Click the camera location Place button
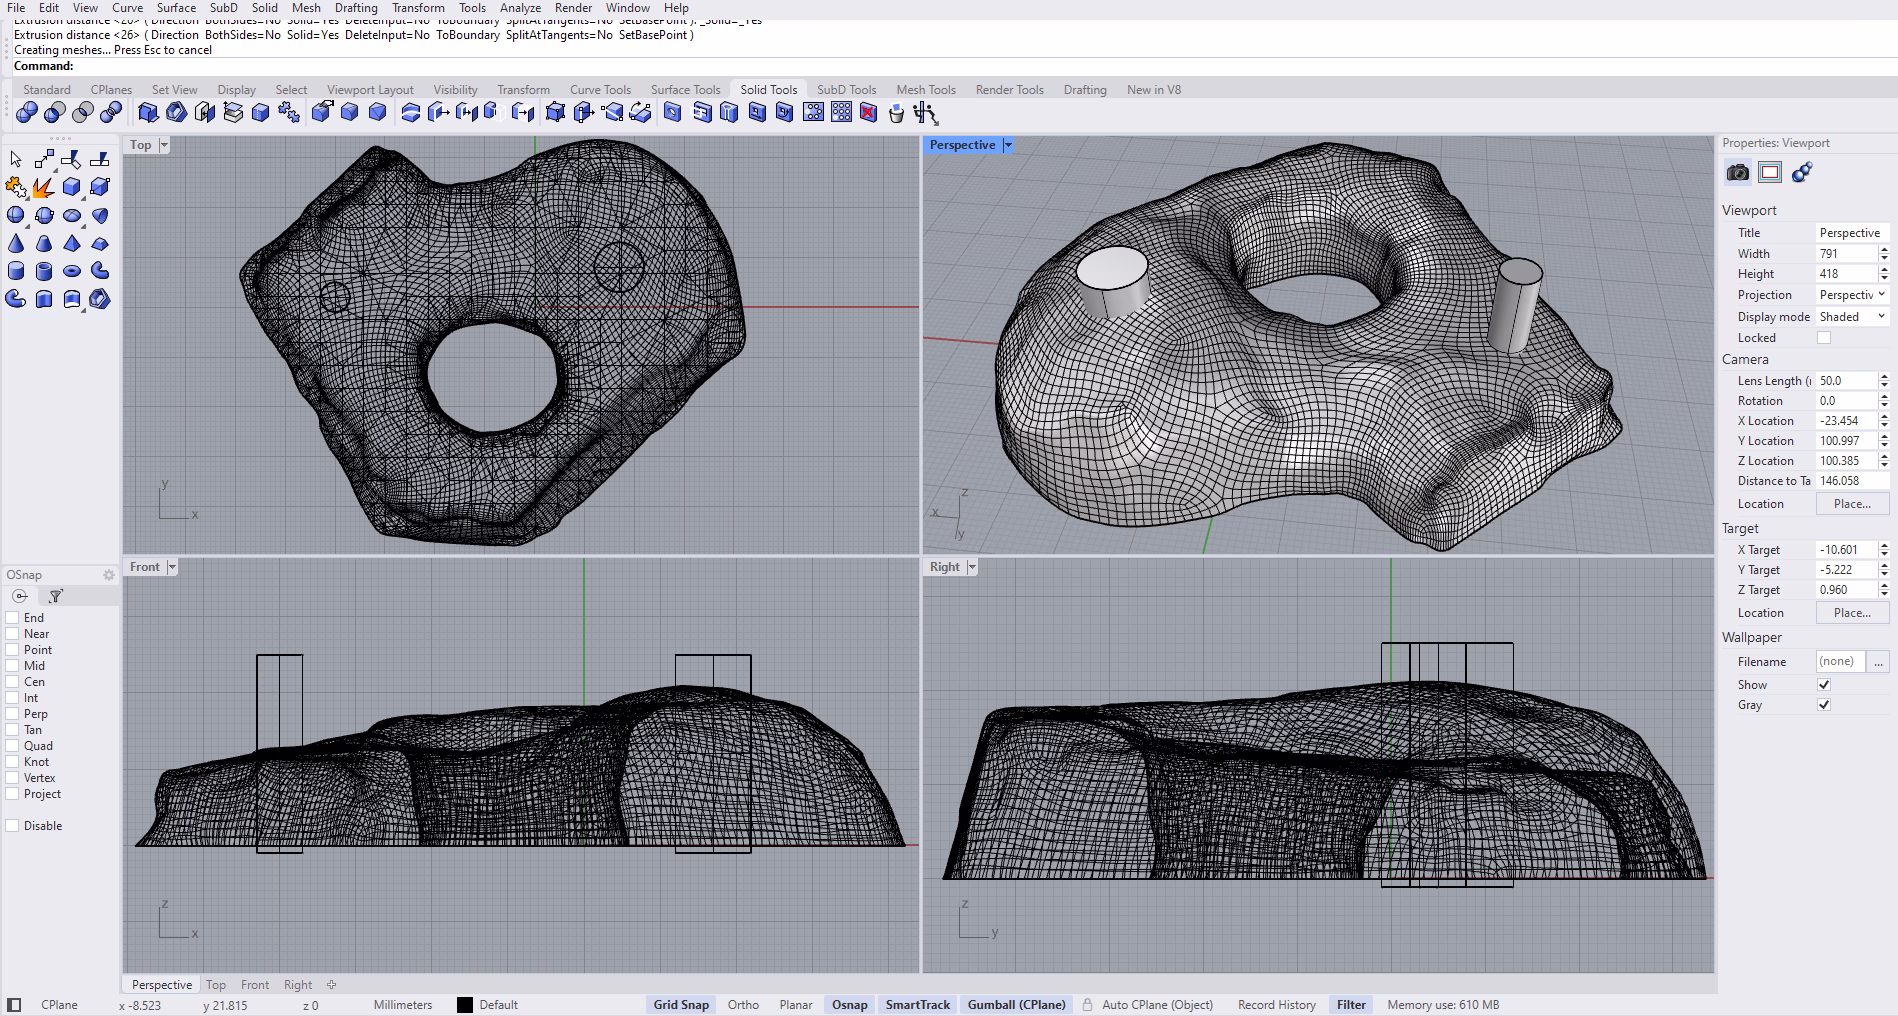This screenshot has width=1898, height=1016. (x=1852, y=503)
